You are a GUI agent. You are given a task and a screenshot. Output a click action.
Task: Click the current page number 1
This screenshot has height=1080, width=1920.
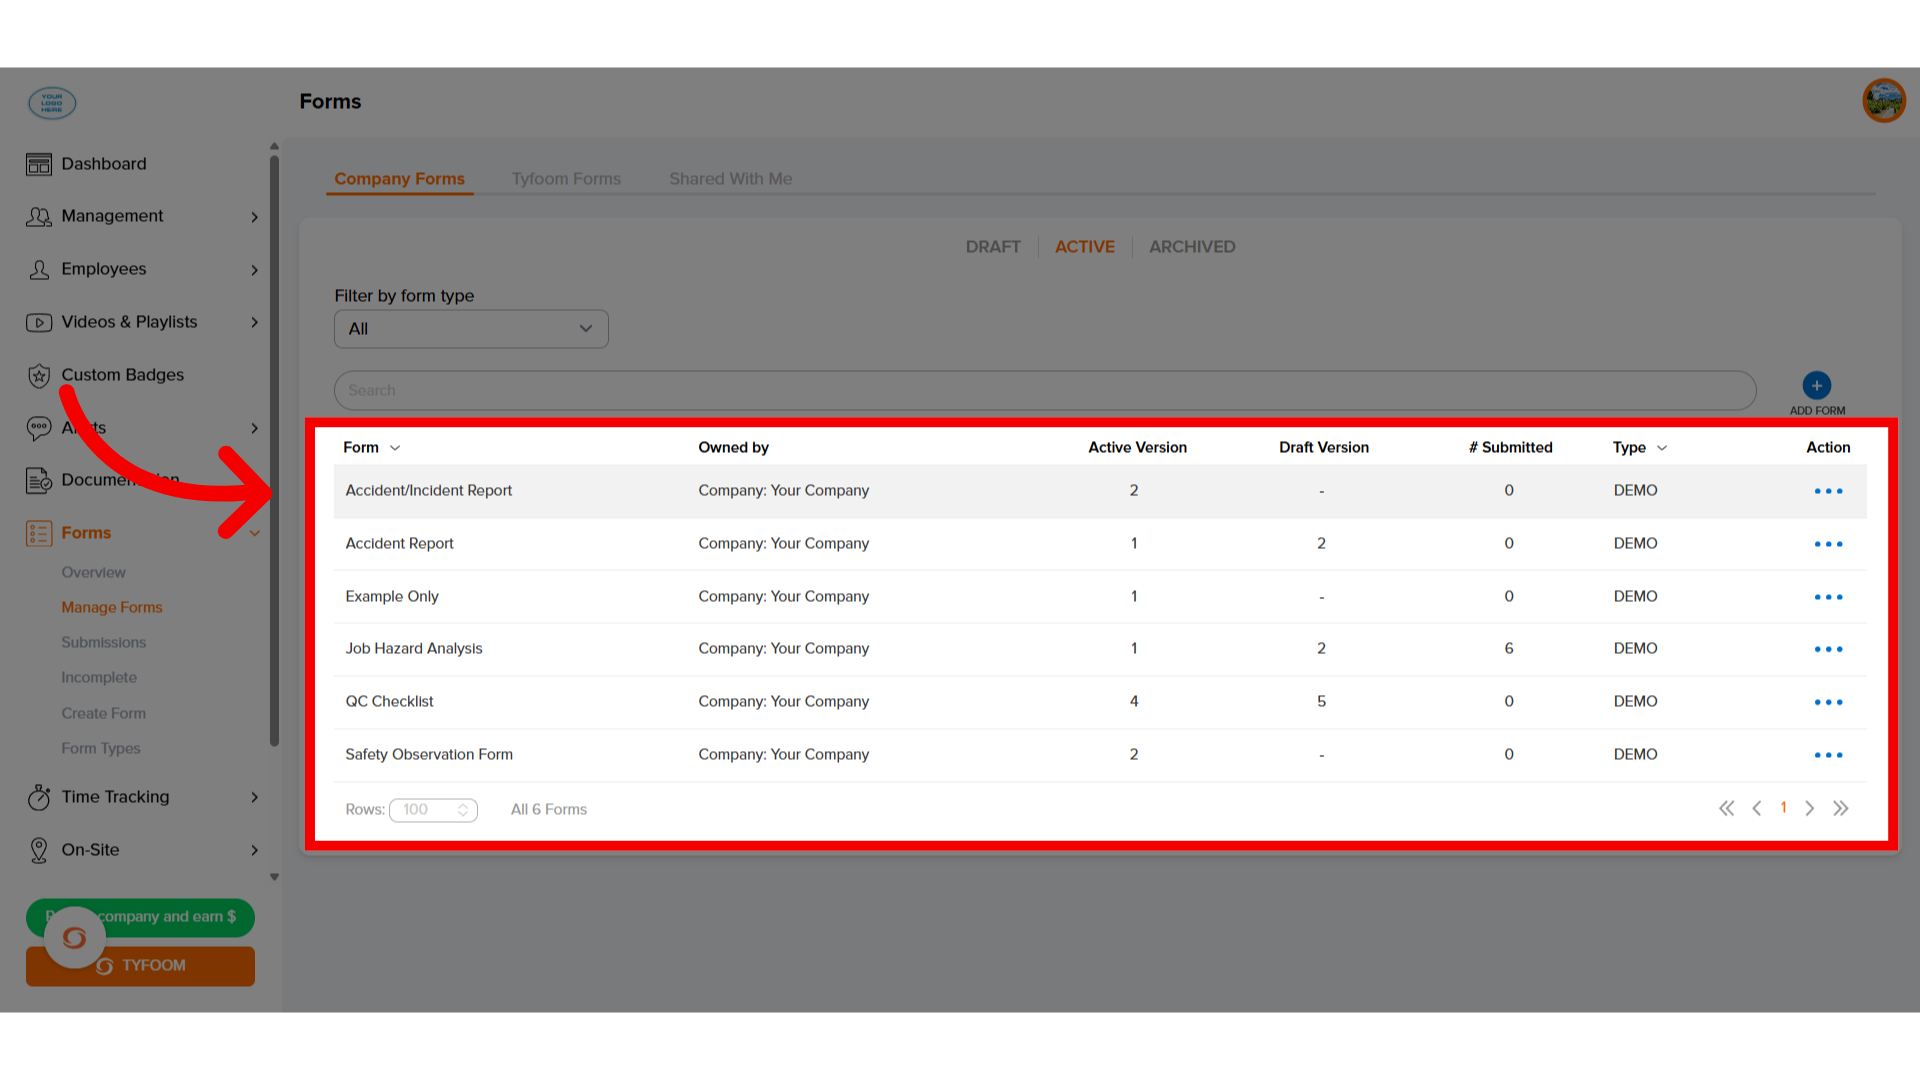(1783, 808)
